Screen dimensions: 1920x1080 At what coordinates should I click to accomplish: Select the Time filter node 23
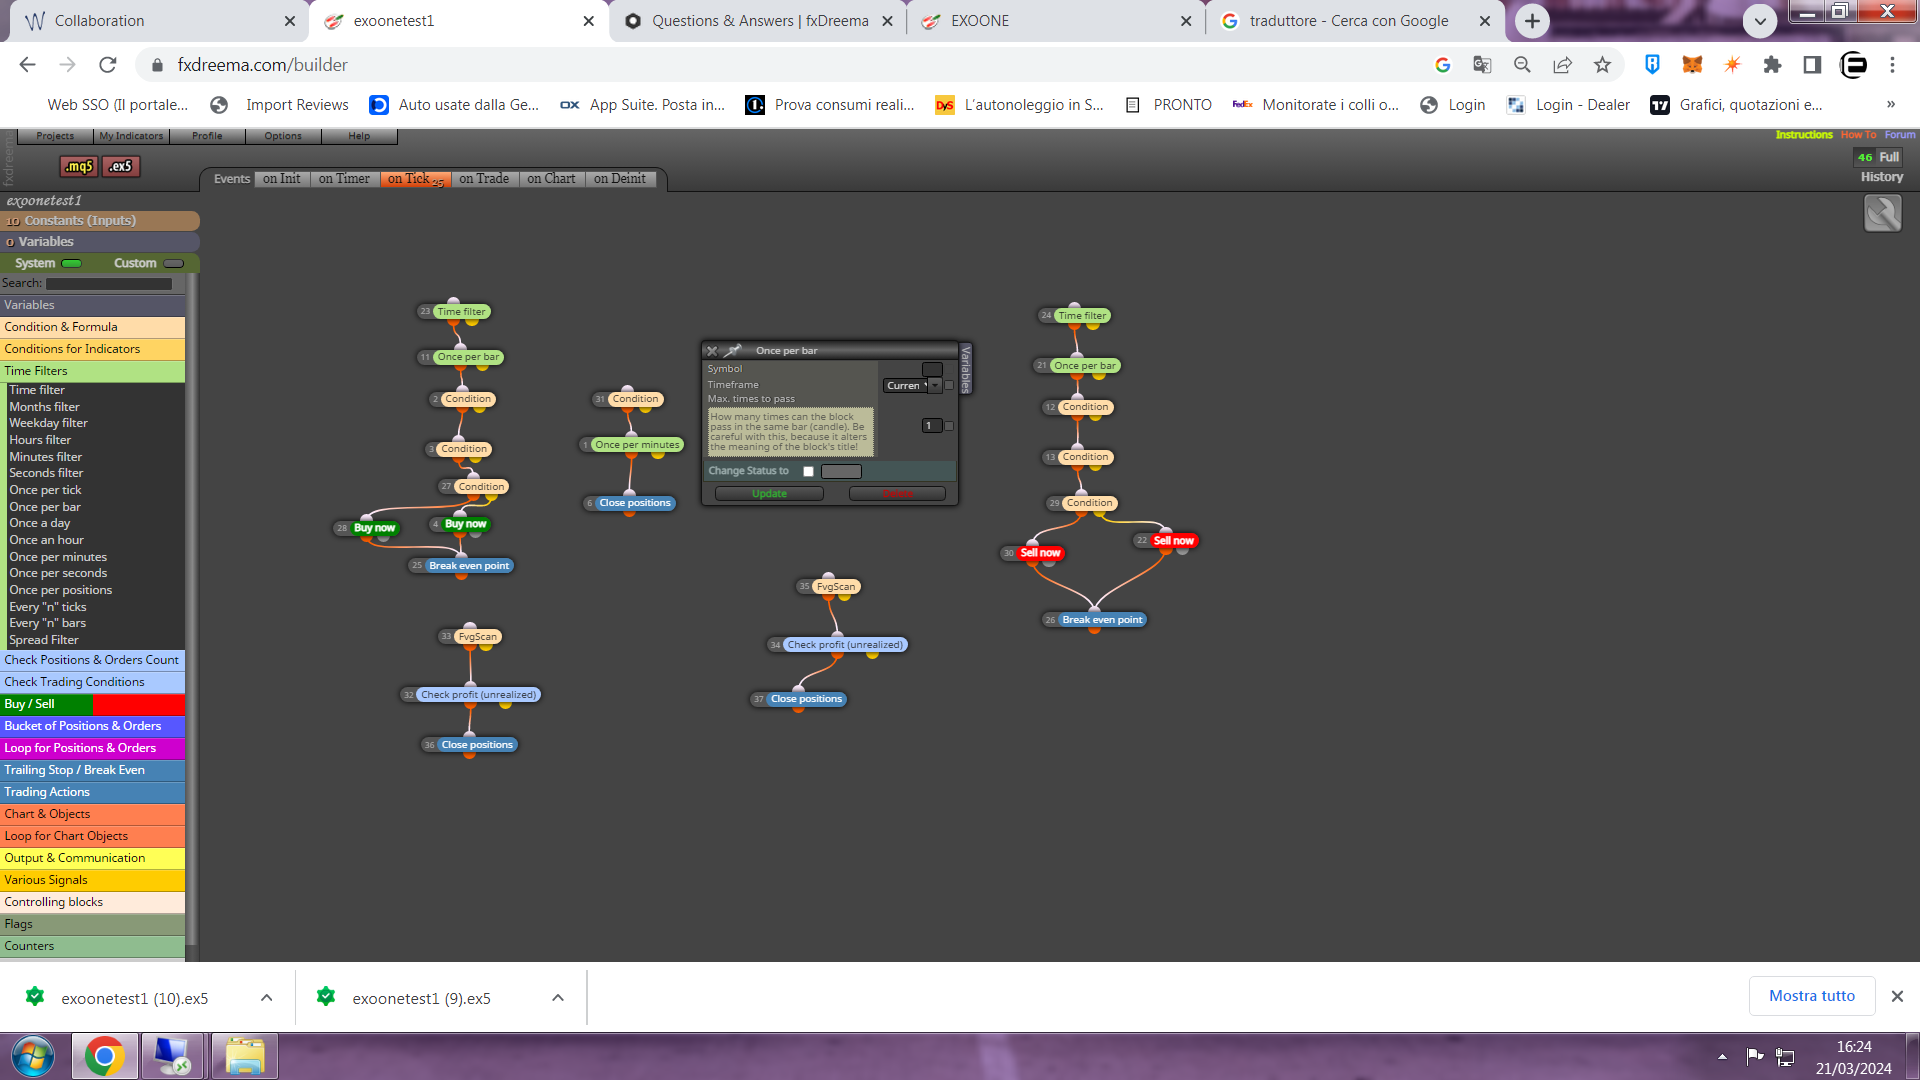[x=461, y=312]
